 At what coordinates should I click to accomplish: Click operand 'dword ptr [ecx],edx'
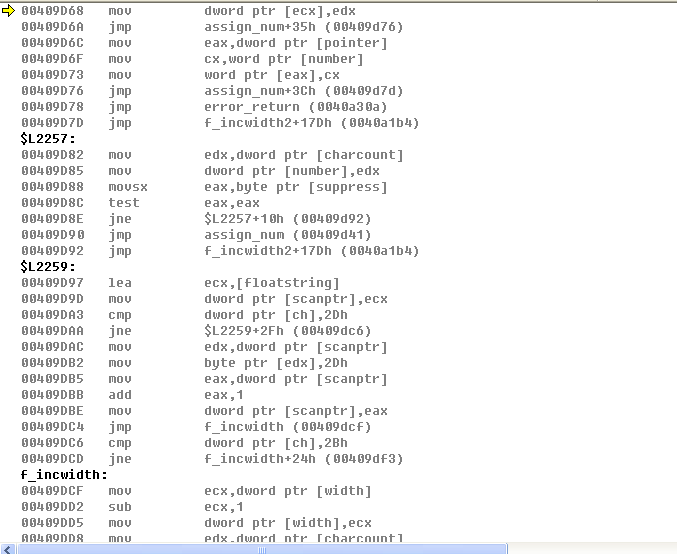pyautogui.click(x=280, y=11)
